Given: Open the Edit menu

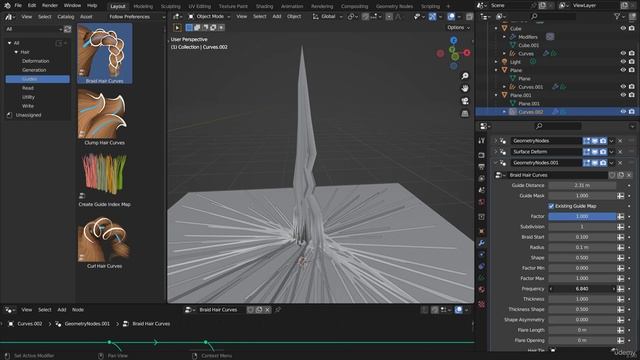Looking at the screenshot, I should coord(32,6).
